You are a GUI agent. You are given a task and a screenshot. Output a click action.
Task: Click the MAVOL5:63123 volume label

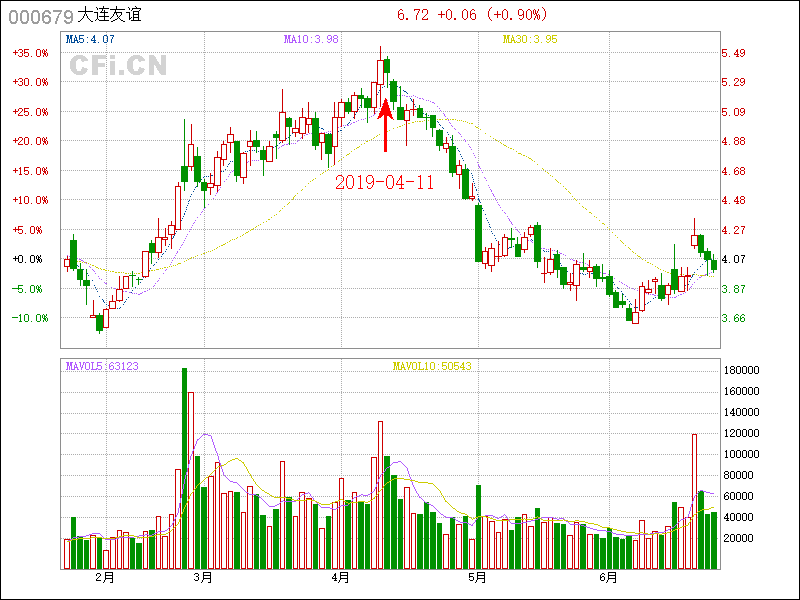coord(101,366)
